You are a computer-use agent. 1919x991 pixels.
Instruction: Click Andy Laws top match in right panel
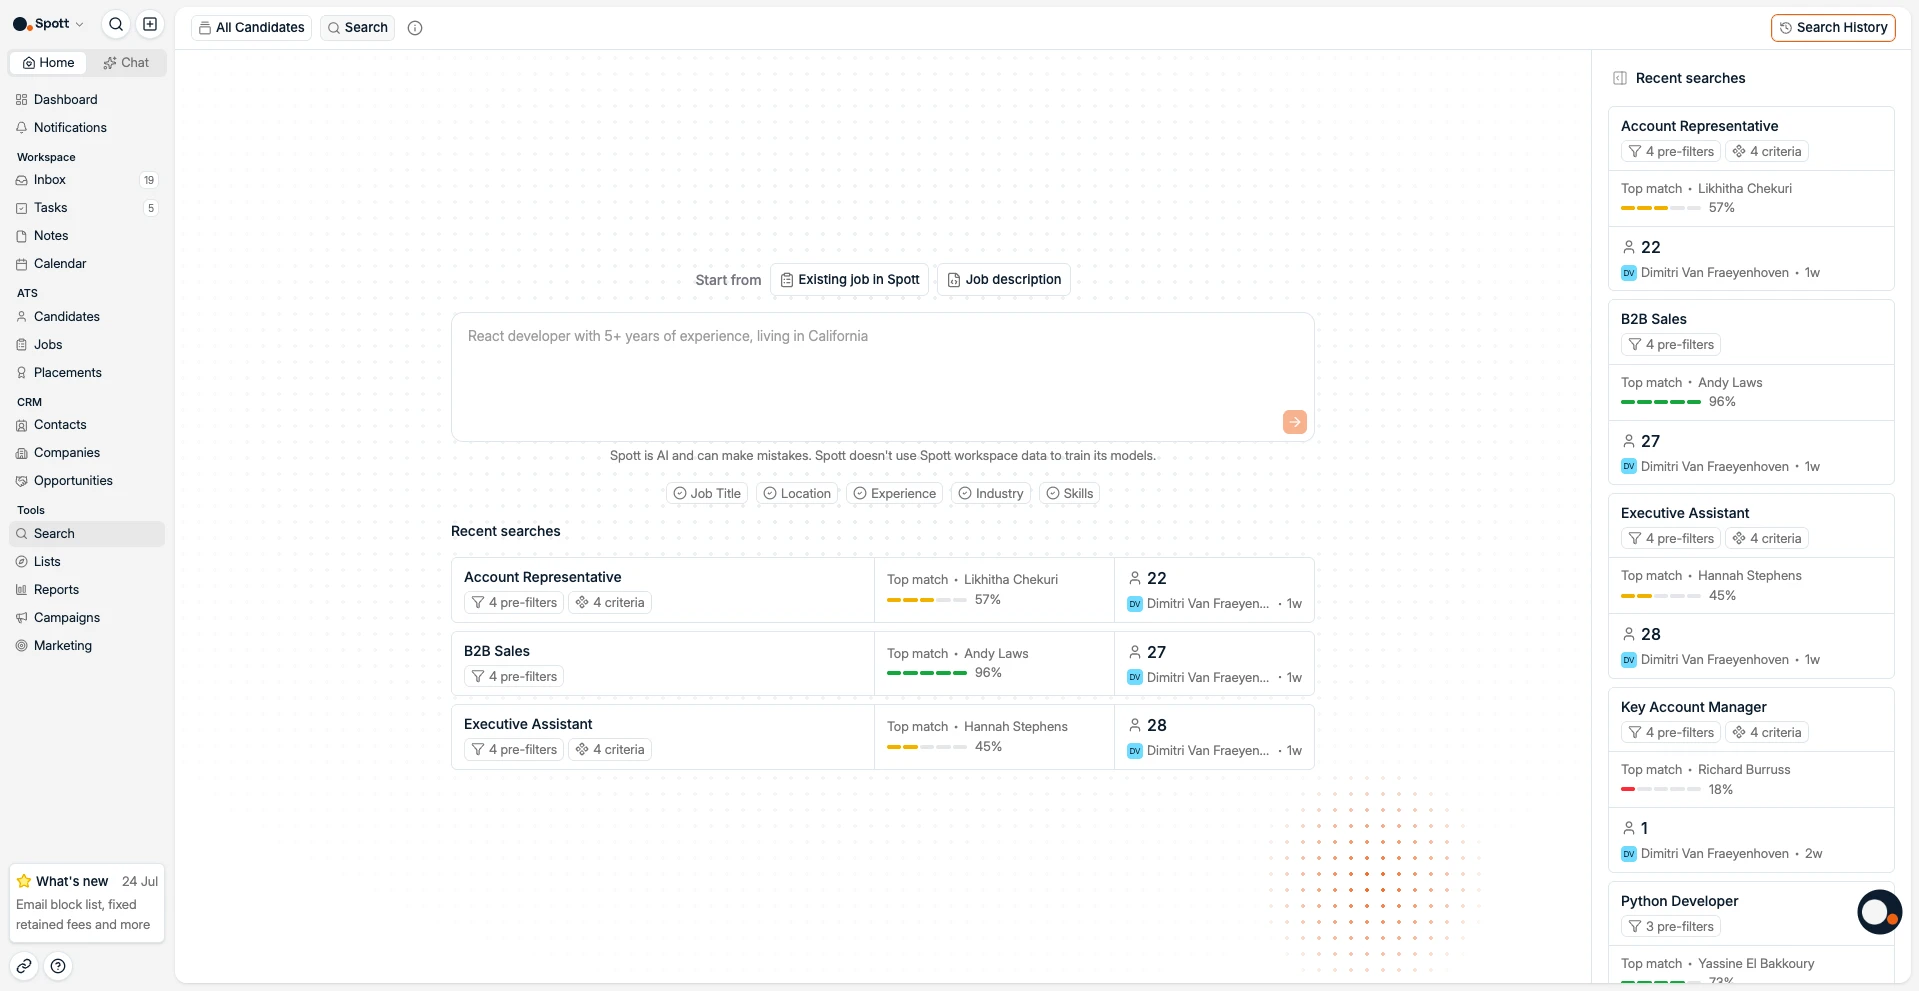(x=1730, y=383)
